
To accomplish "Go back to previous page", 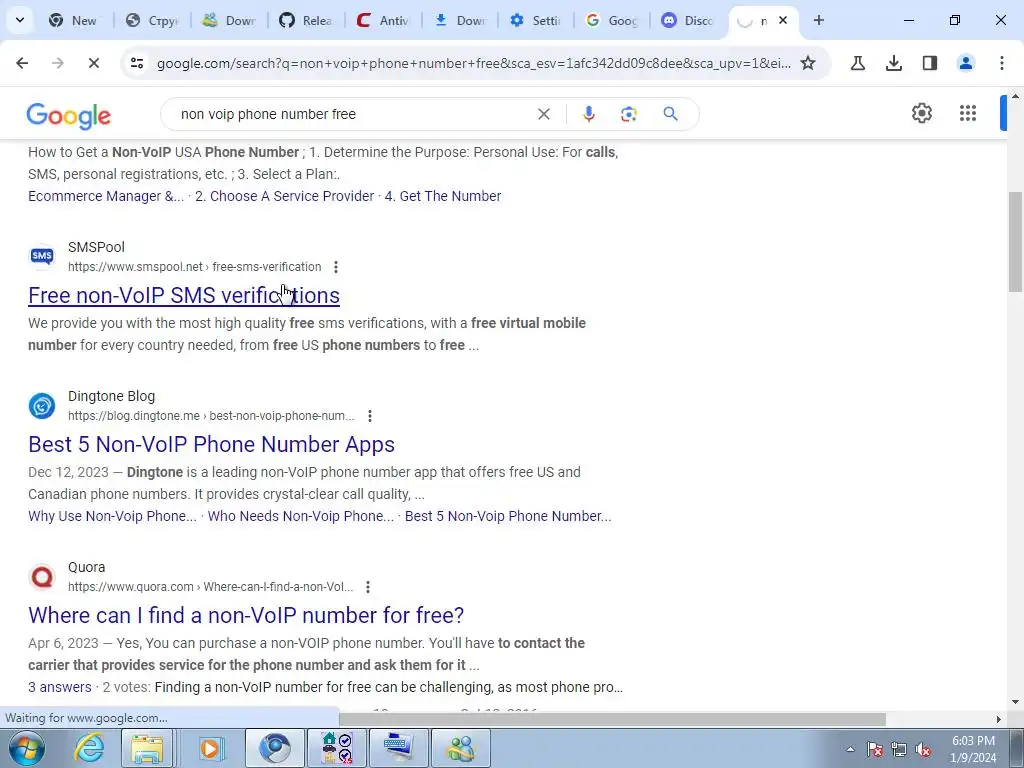I will (22, 63).
